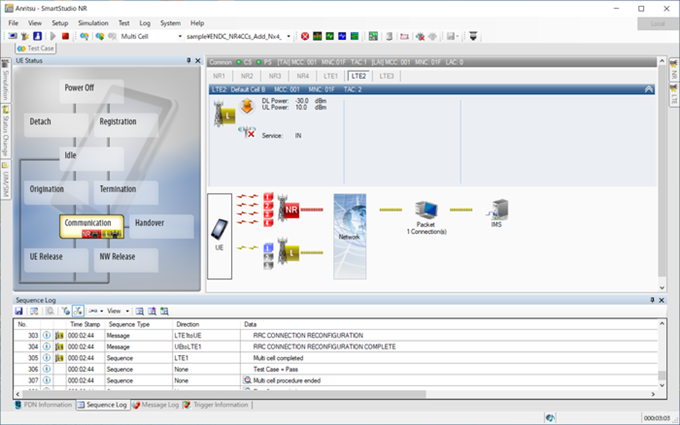Open the Simulation side panel tab
The height and width of the screenshot is (425, 680).
click(x=5, y=80)
